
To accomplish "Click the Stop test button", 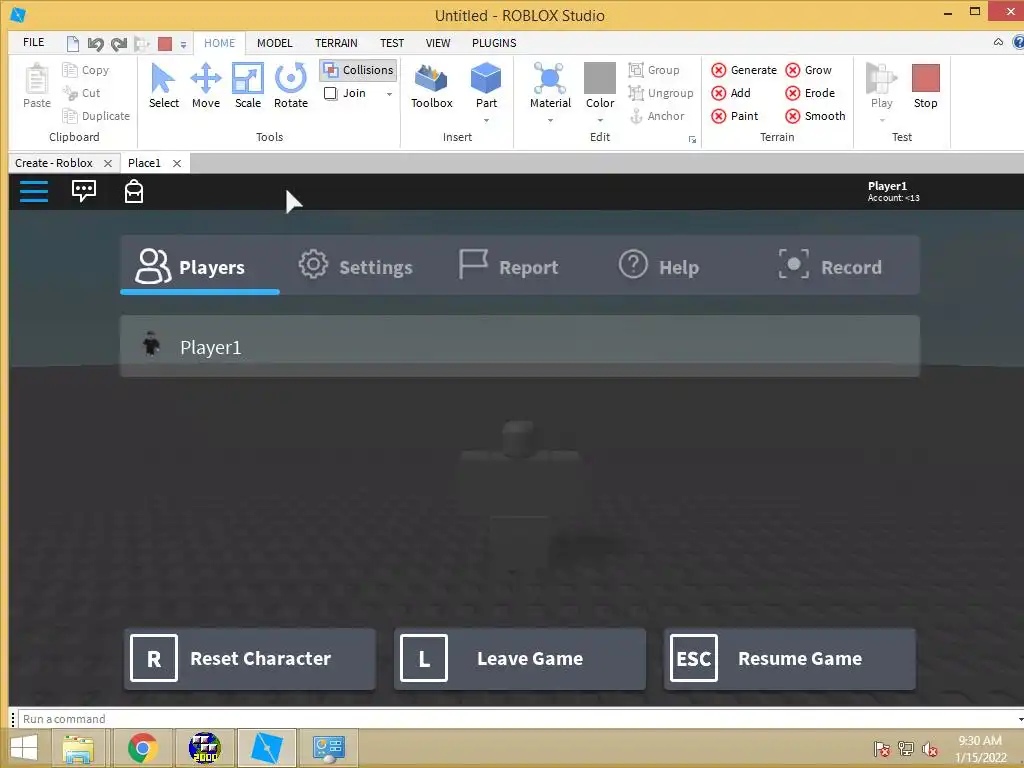I will [925, 86].
